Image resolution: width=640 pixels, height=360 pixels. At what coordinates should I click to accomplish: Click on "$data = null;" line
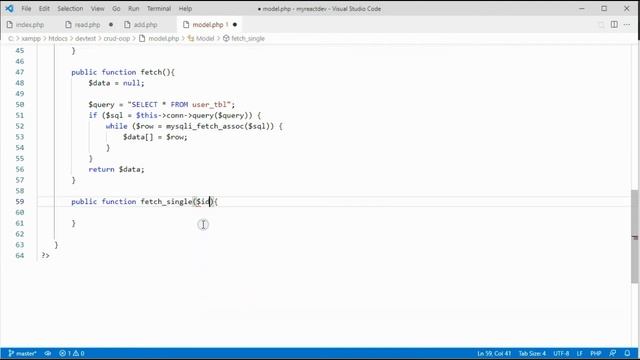[116, 83]
